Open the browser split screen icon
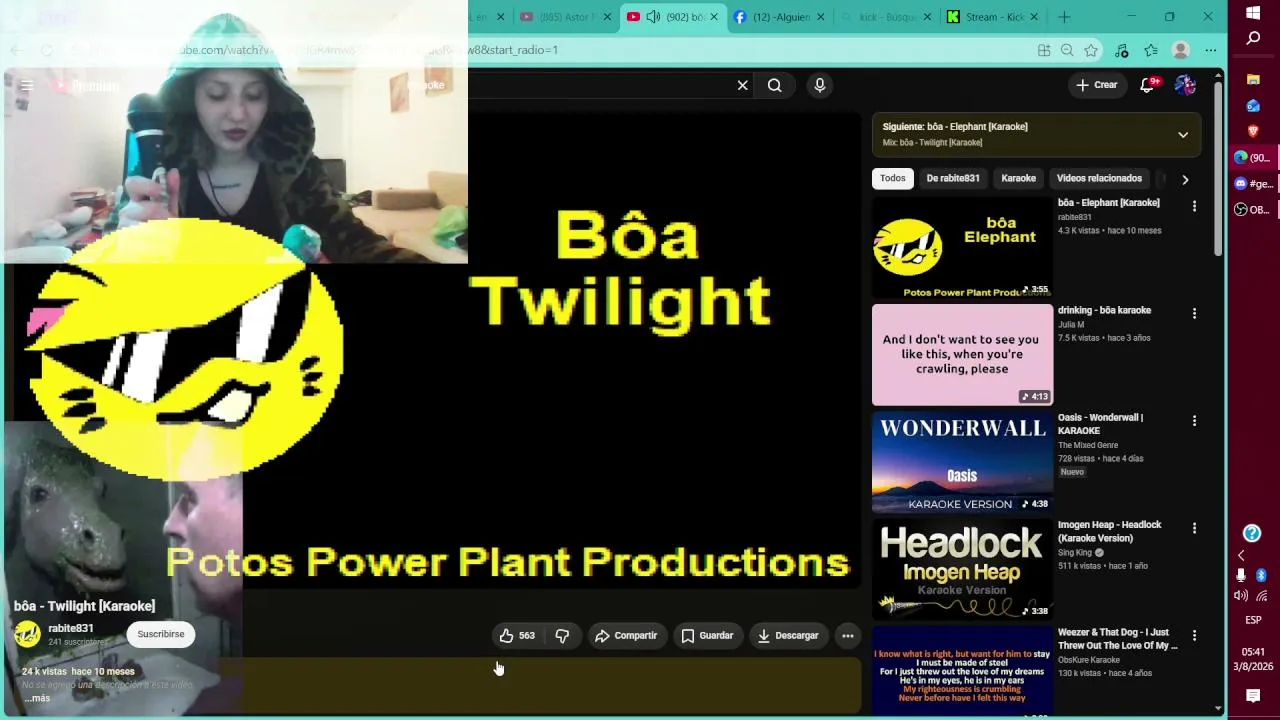The width and height of the screenshot is (1280, 720). pyautogui.click(x=1044, y=51)
